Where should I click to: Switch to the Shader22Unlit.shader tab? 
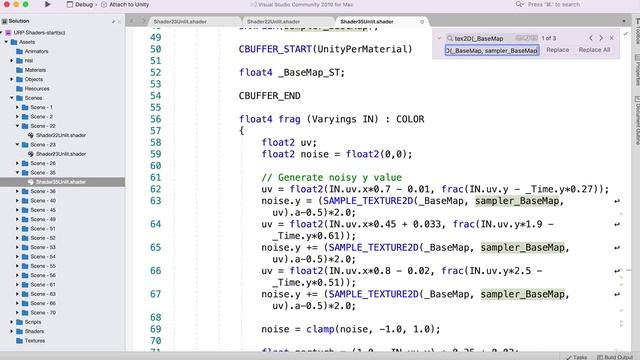[x=273, y=22]
